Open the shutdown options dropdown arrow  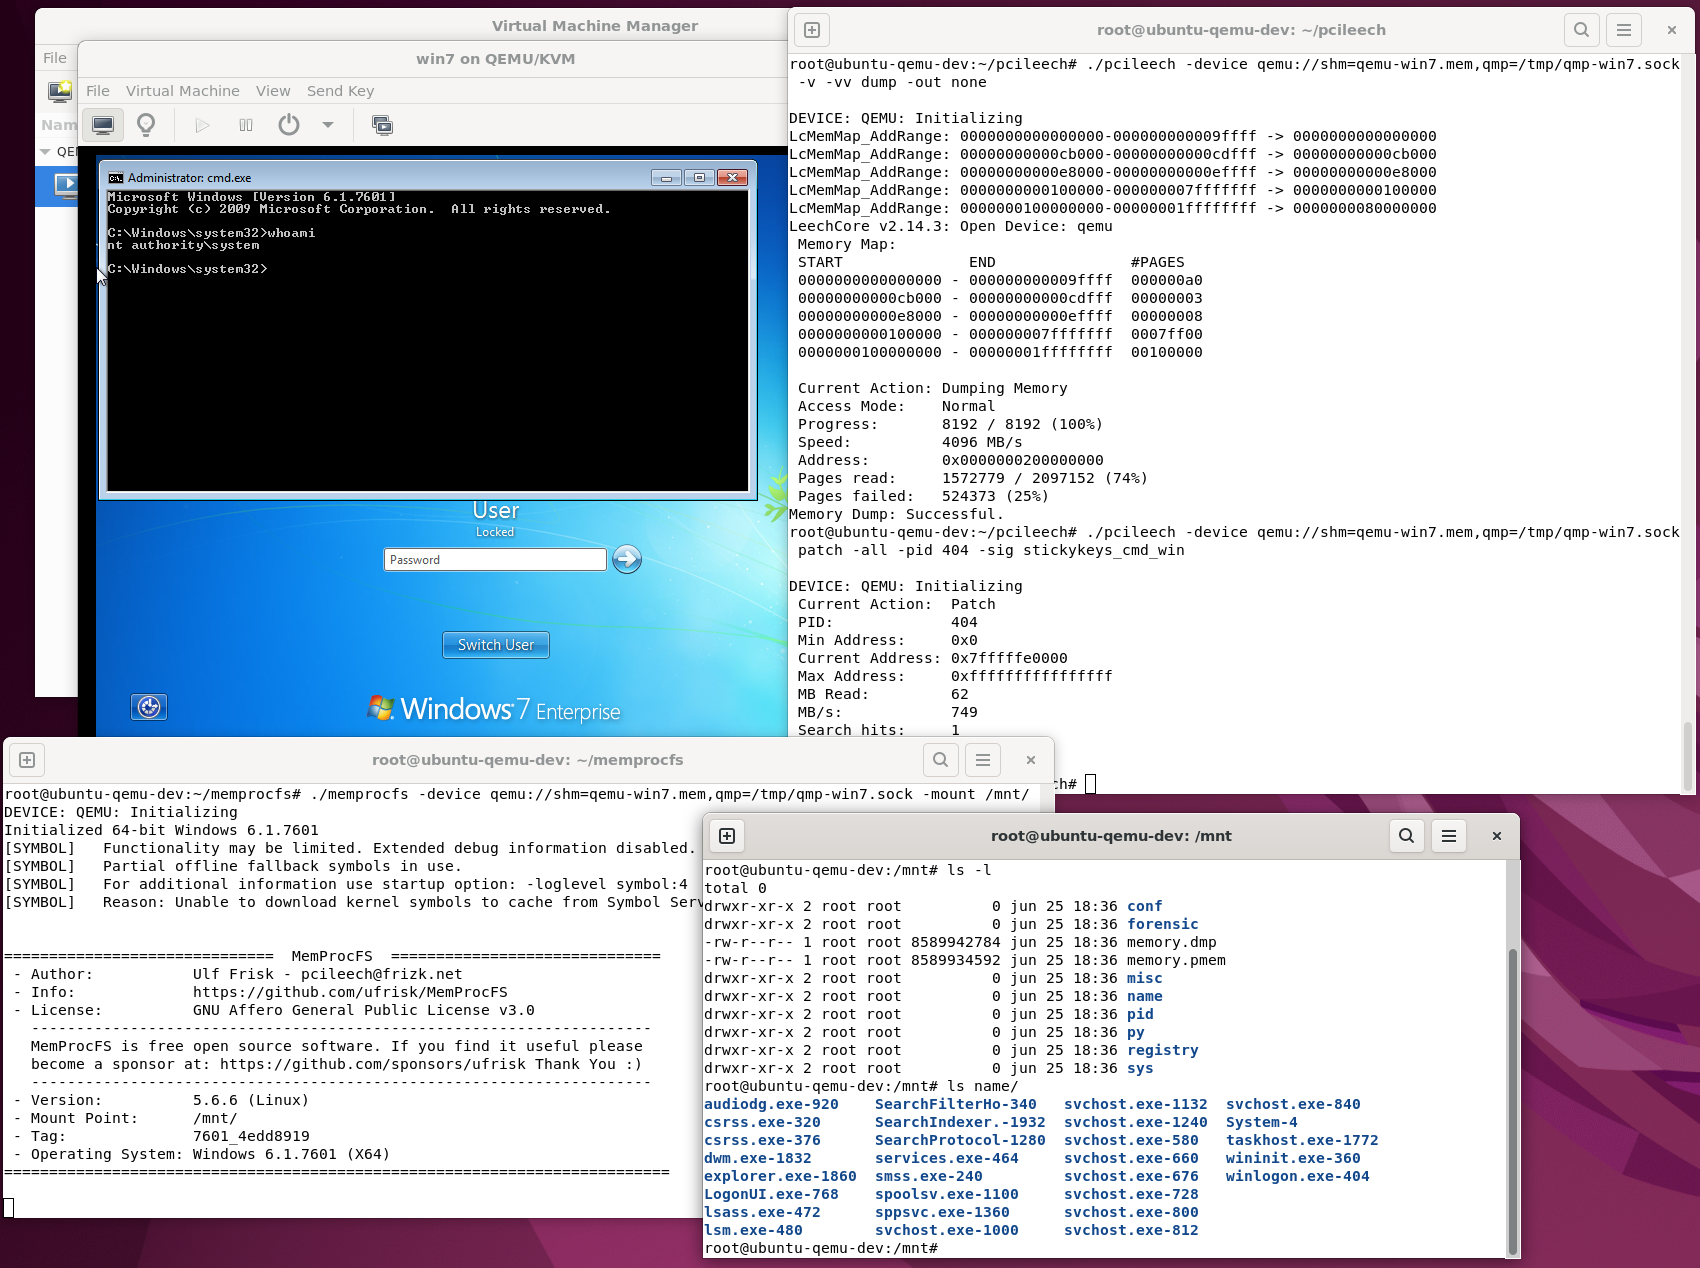pyautogui.click(x=327, y=125)
